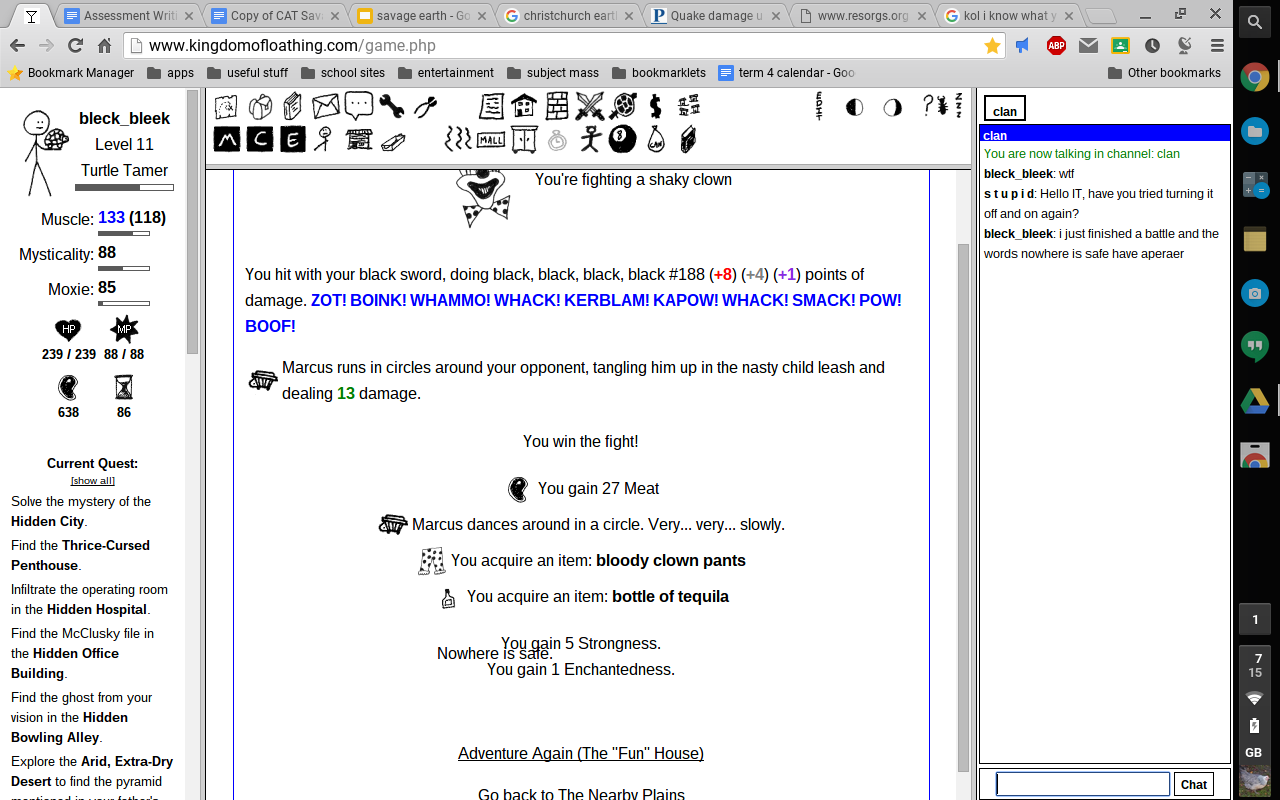Open Google Drive from the shelf
This screenshot has height=800, width=1280.
tap(1255, 402)
